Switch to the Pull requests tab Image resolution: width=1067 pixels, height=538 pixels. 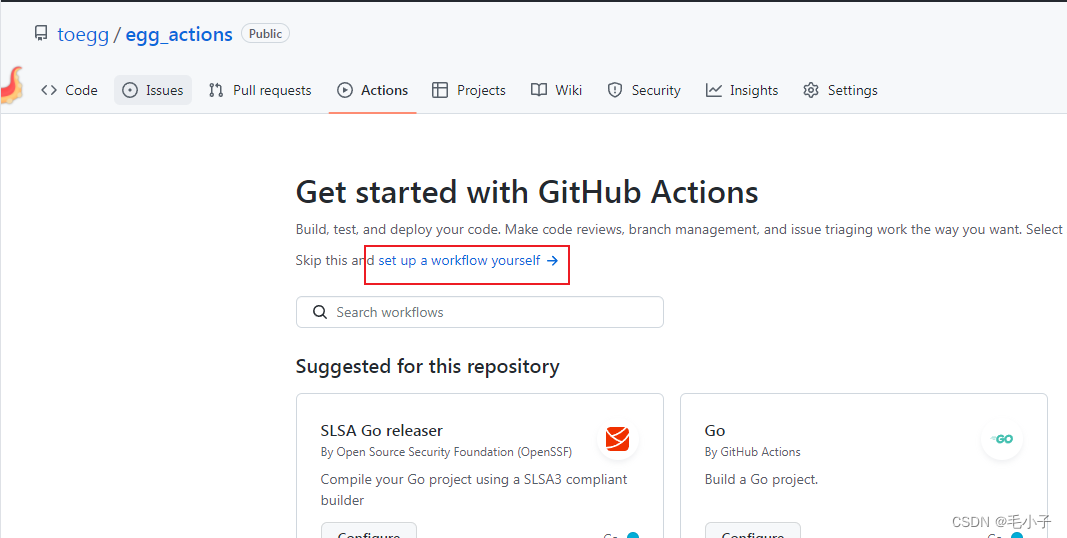click(x=260, y=90)
